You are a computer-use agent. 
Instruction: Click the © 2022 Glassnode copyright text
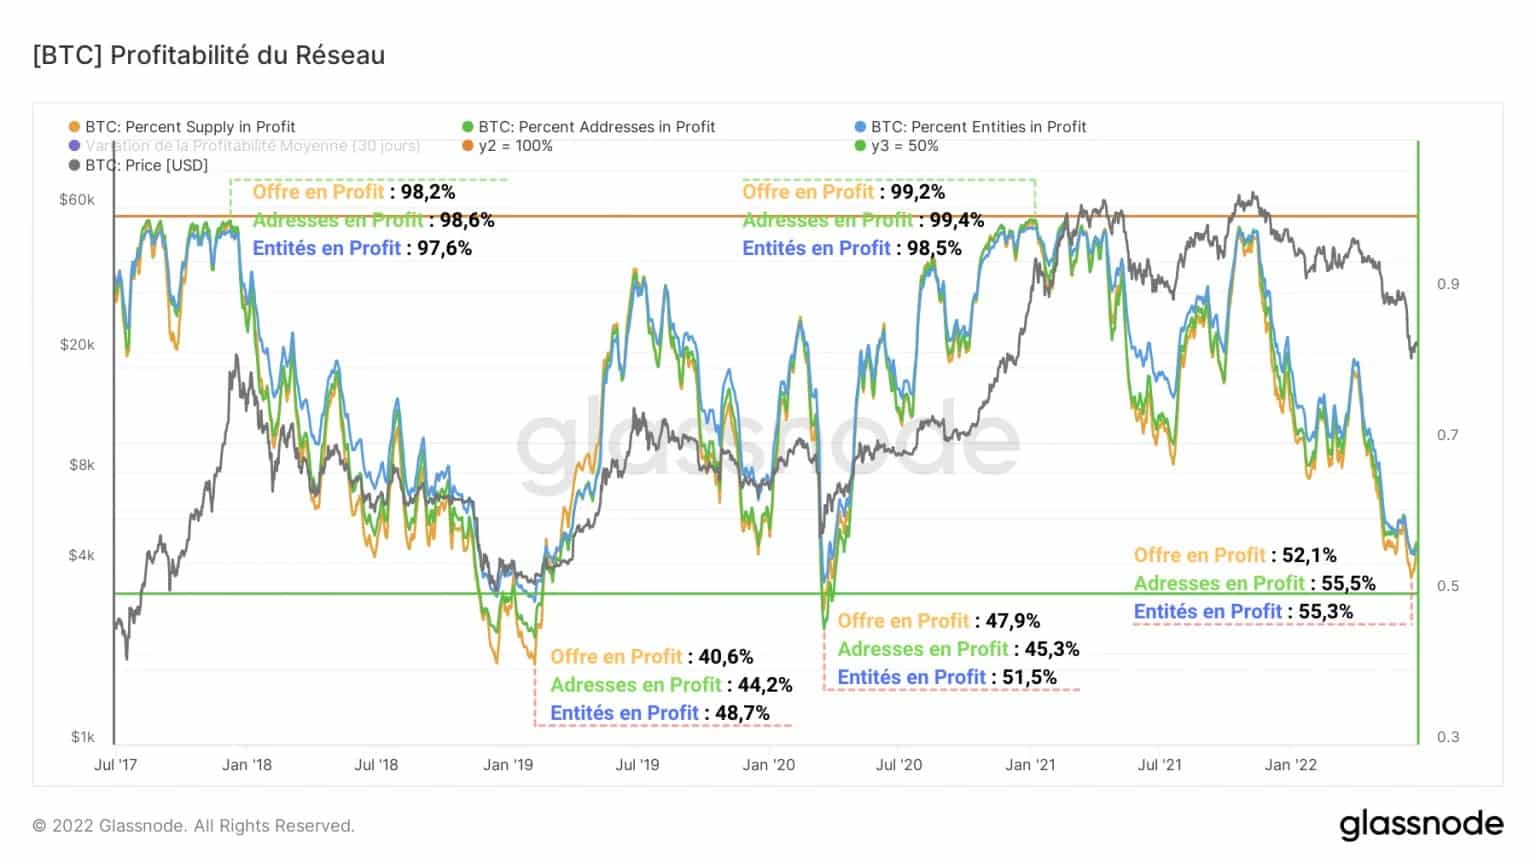point(194,826)
